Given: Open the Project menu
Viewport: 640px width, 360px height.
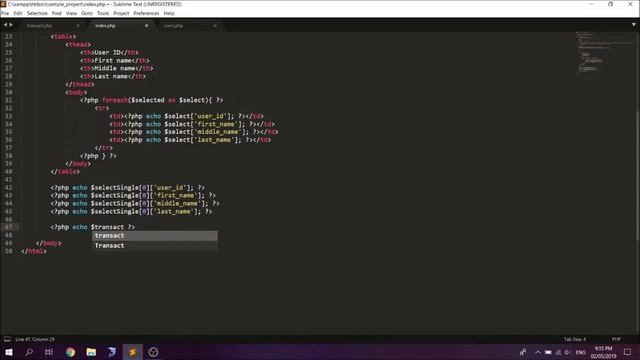Looking at the screenshot, I should click(x=121, y=13).
